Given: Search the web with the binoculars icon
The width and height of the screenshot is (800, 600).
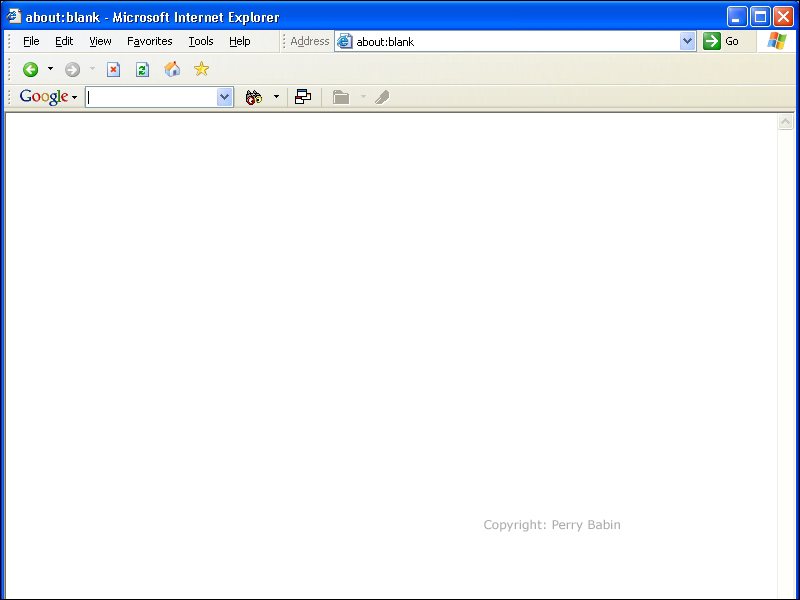Looking at the screenshot, I should [254, 97].
